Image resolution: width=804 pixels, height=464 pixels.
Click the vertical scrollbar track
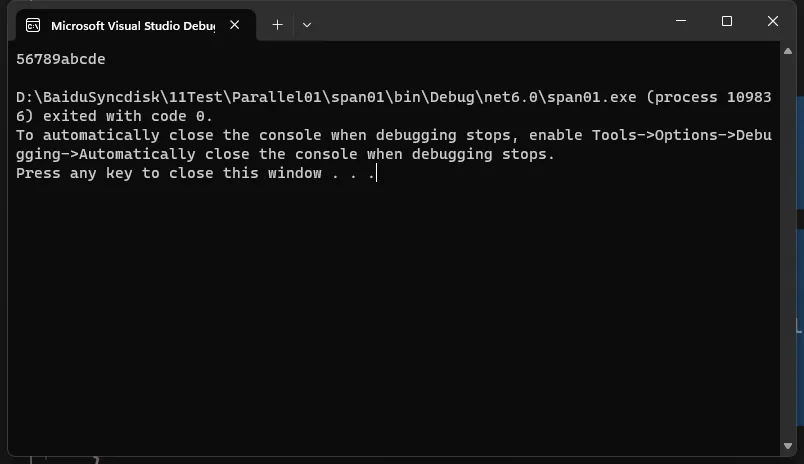pyautogui.click(x=788, y=249)
